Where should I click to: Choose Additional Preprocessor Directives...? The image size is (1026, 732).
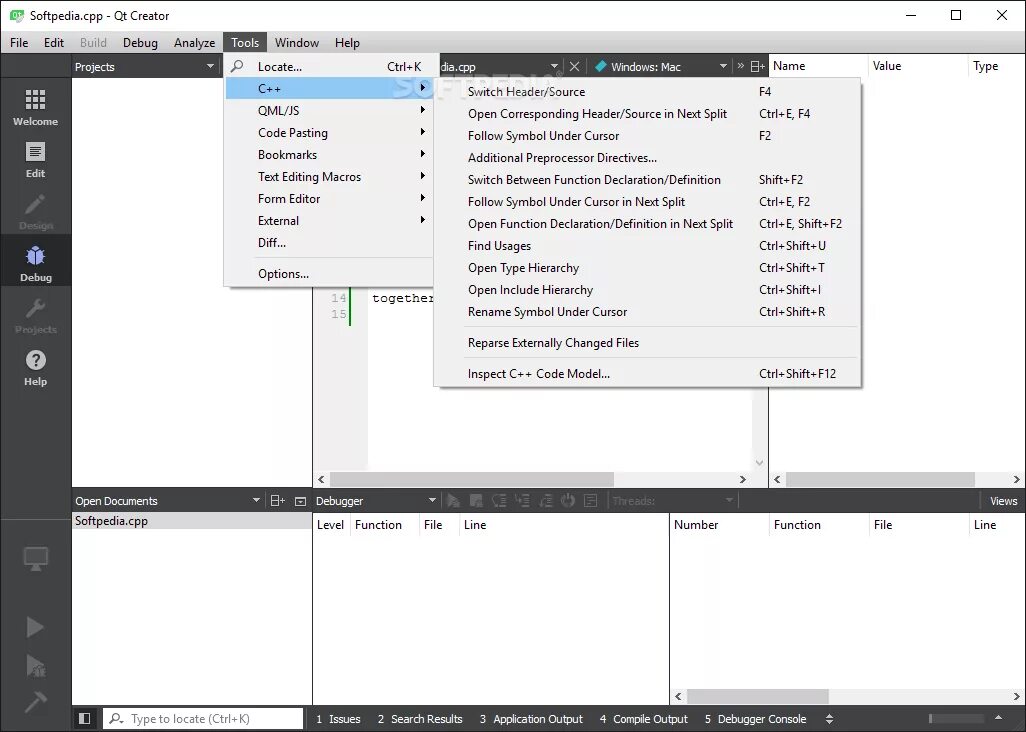(647, 158)
